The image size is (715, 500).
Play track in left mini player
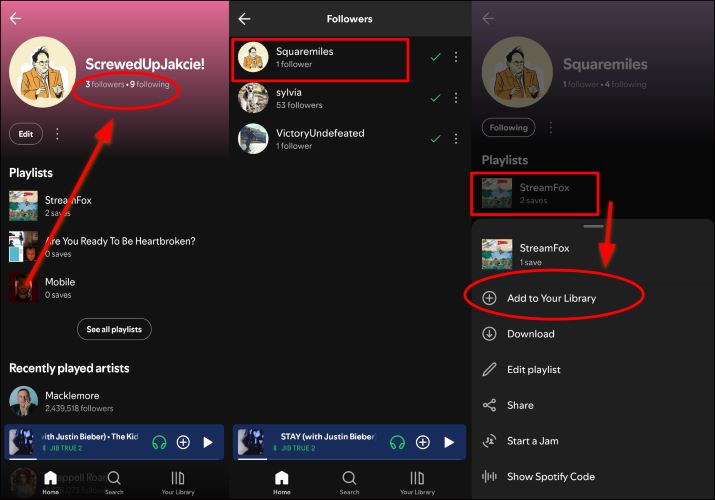tap(208, 442)
